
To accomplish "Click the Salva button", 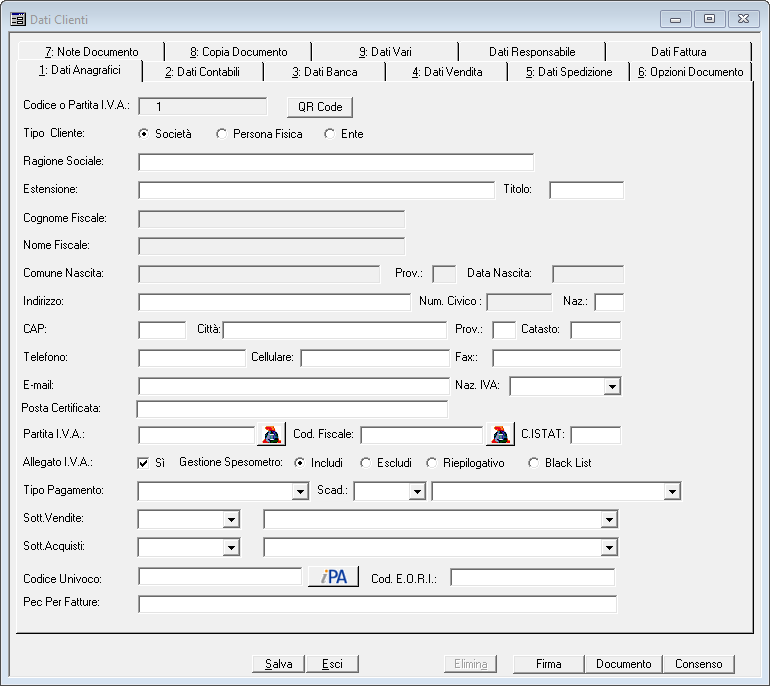I will [x=278, y=664].
